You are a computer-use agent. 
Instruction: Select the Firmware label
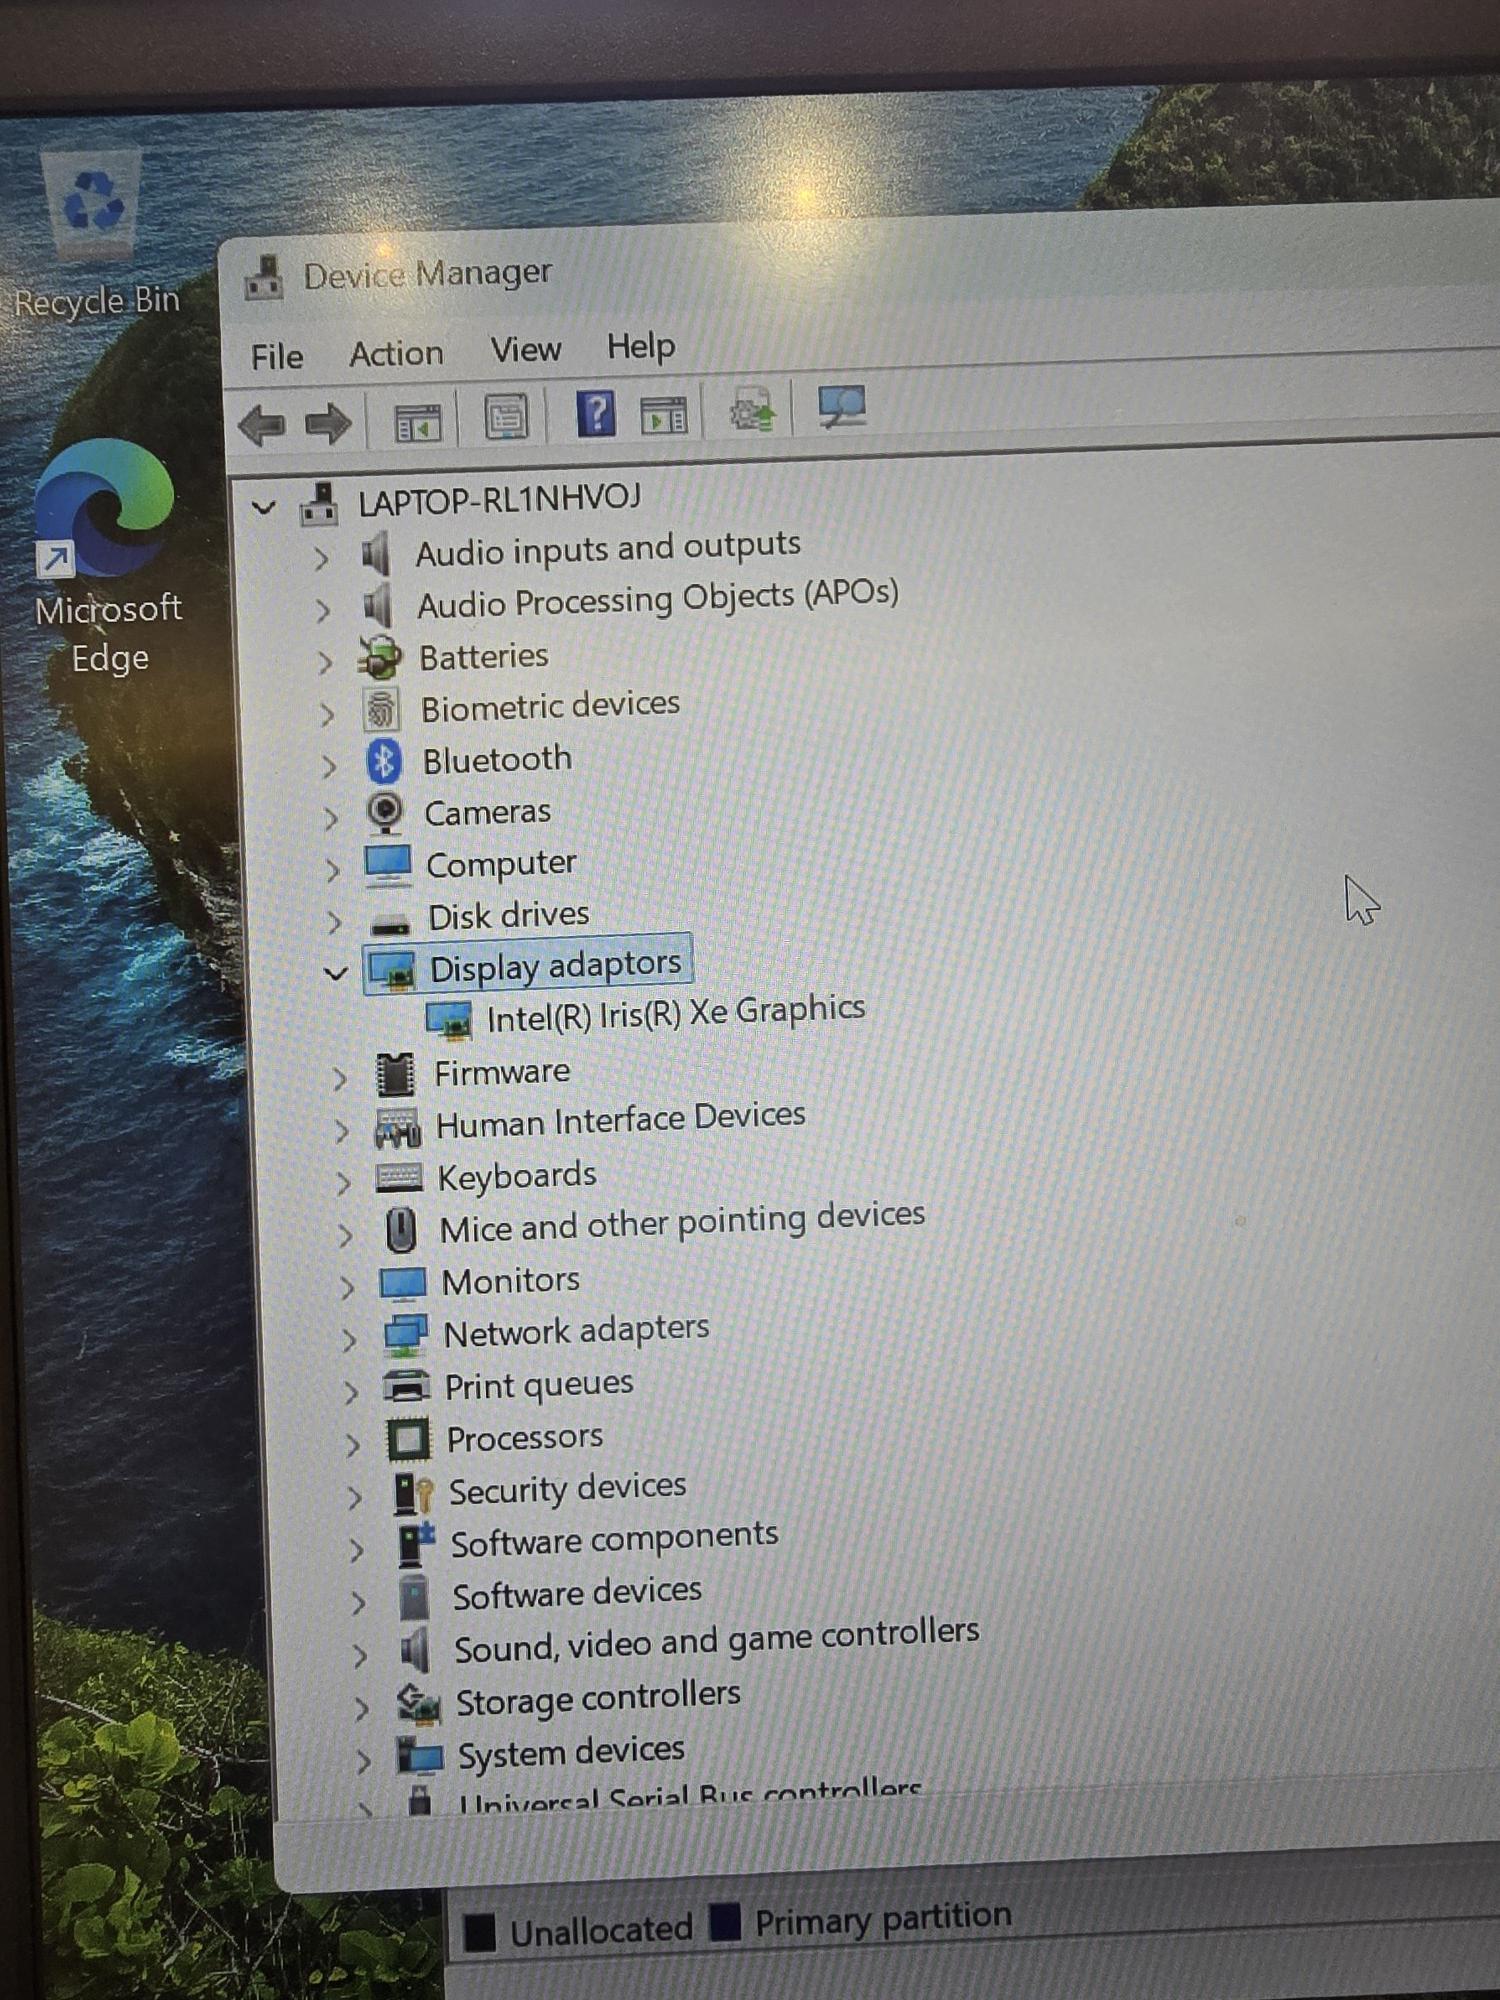click(x=502, y=1073)
